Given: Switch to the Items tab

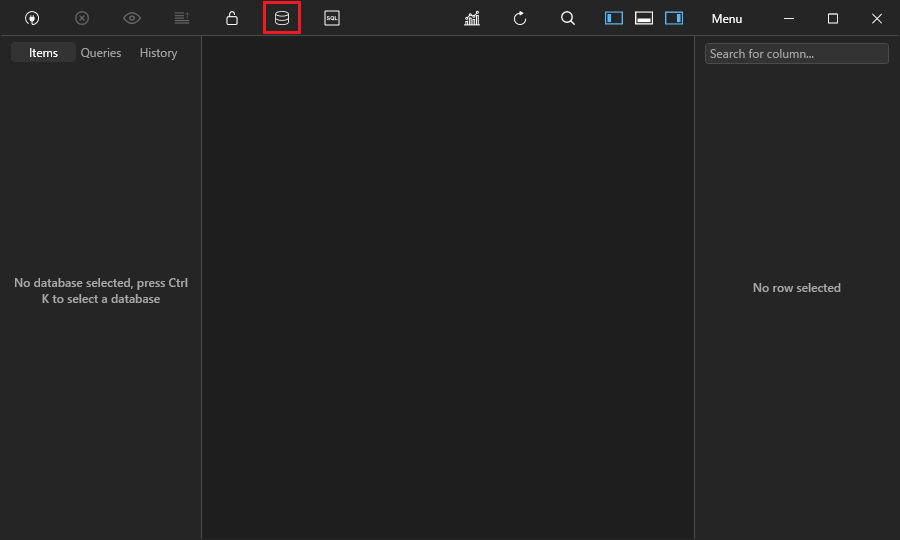Looking at the screenshot, I should pyautogui.click(x=44, y=53).
